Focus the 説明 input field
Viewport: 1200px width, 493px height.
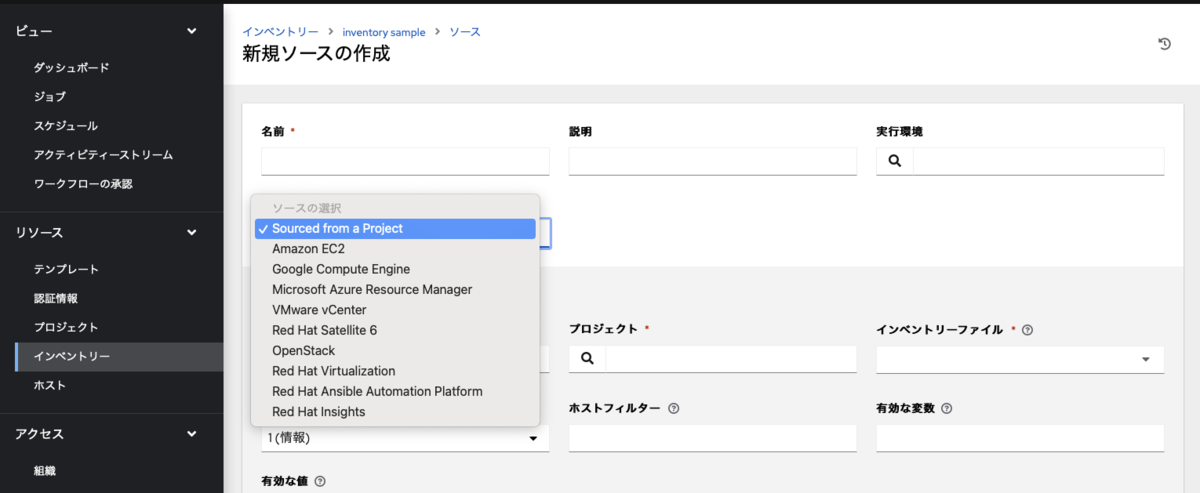click(x=713, y=161)
